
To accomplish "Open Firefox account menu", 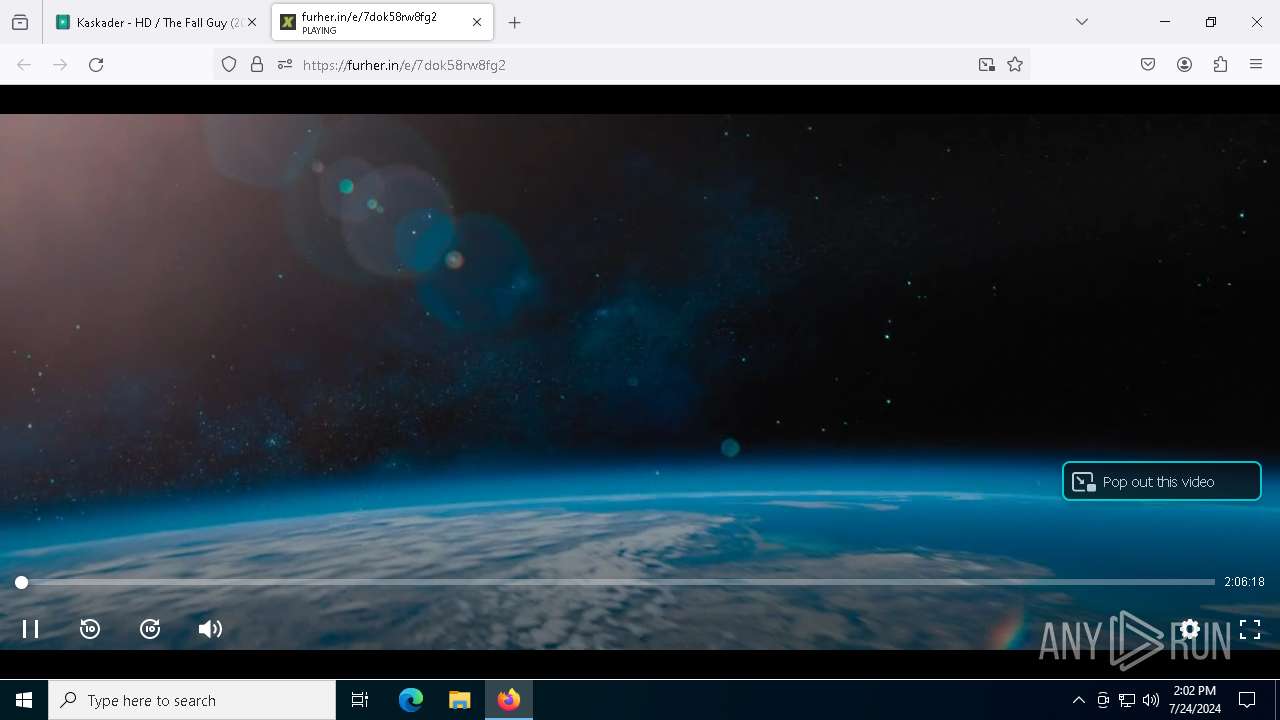I will coord(1184,65).
